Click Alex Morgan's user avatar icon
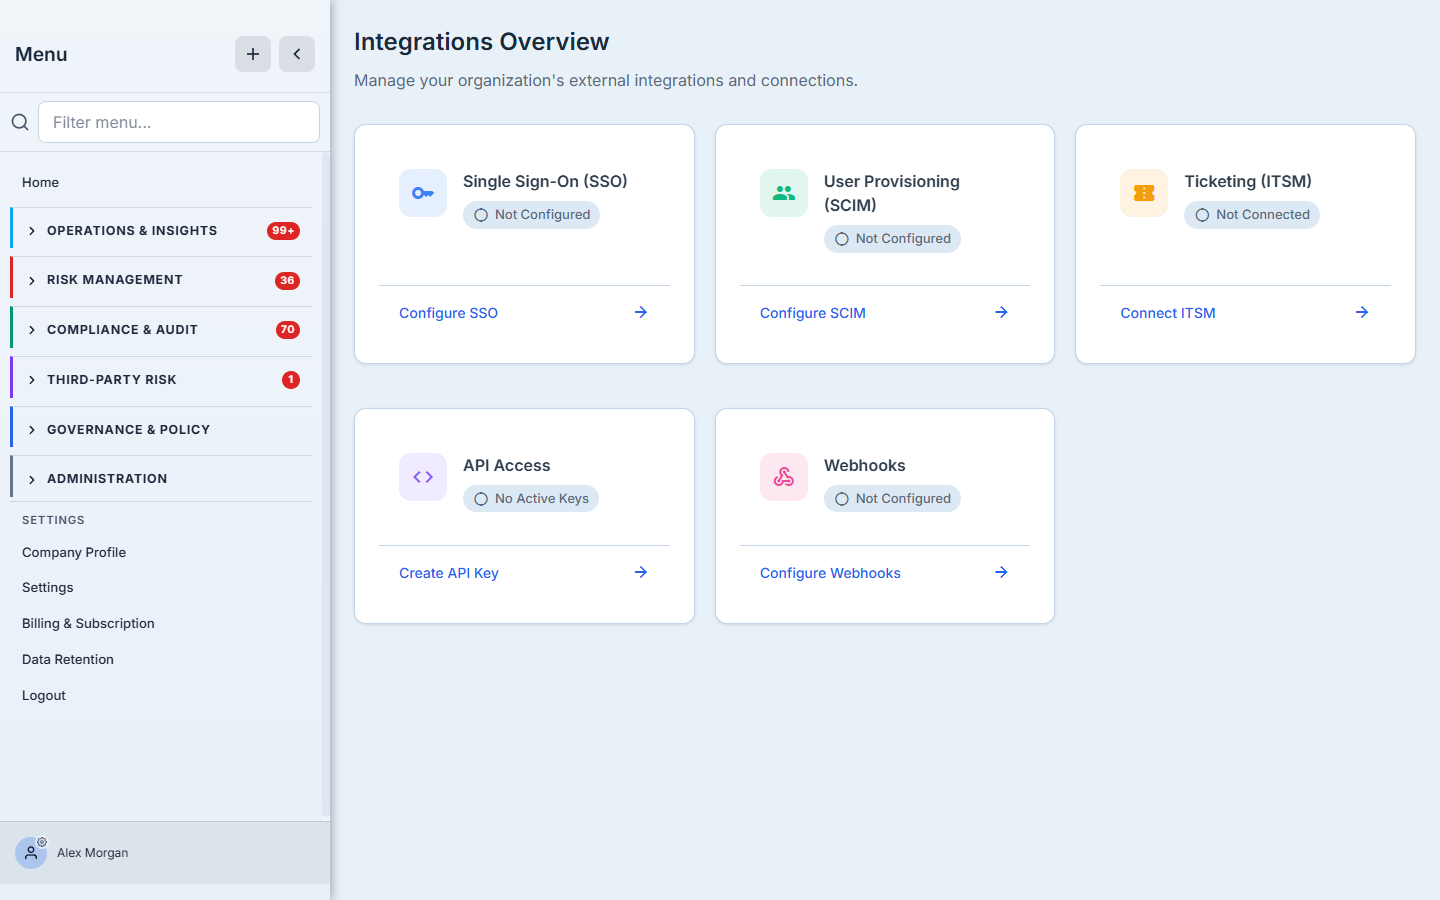The height and width of the screenshot is (900, 1440). coord(31,853)
